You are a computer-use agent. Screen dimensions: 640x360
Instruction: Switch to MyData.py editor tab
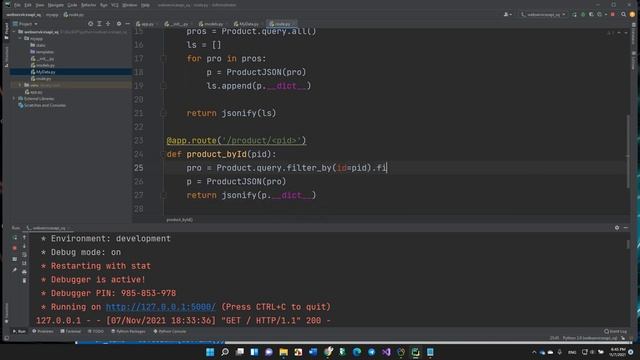pyautogui.click(x=247, y=24)
